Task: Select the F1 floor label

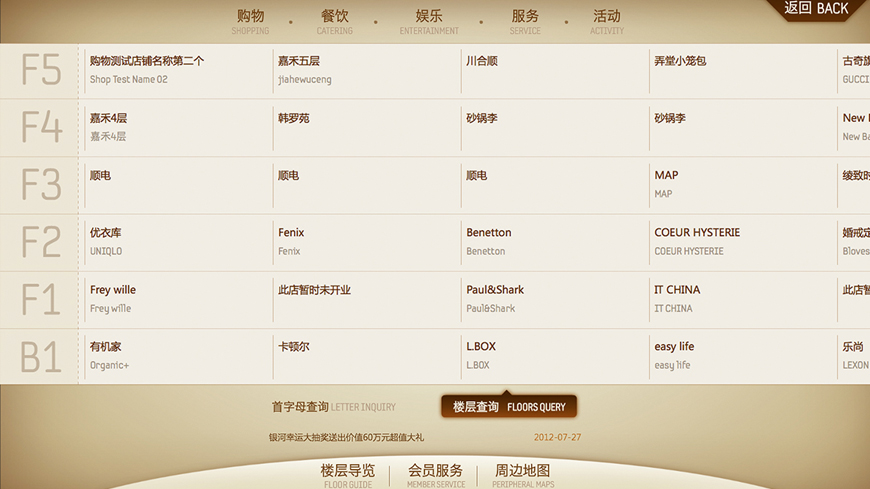Action: coord(39,299)
